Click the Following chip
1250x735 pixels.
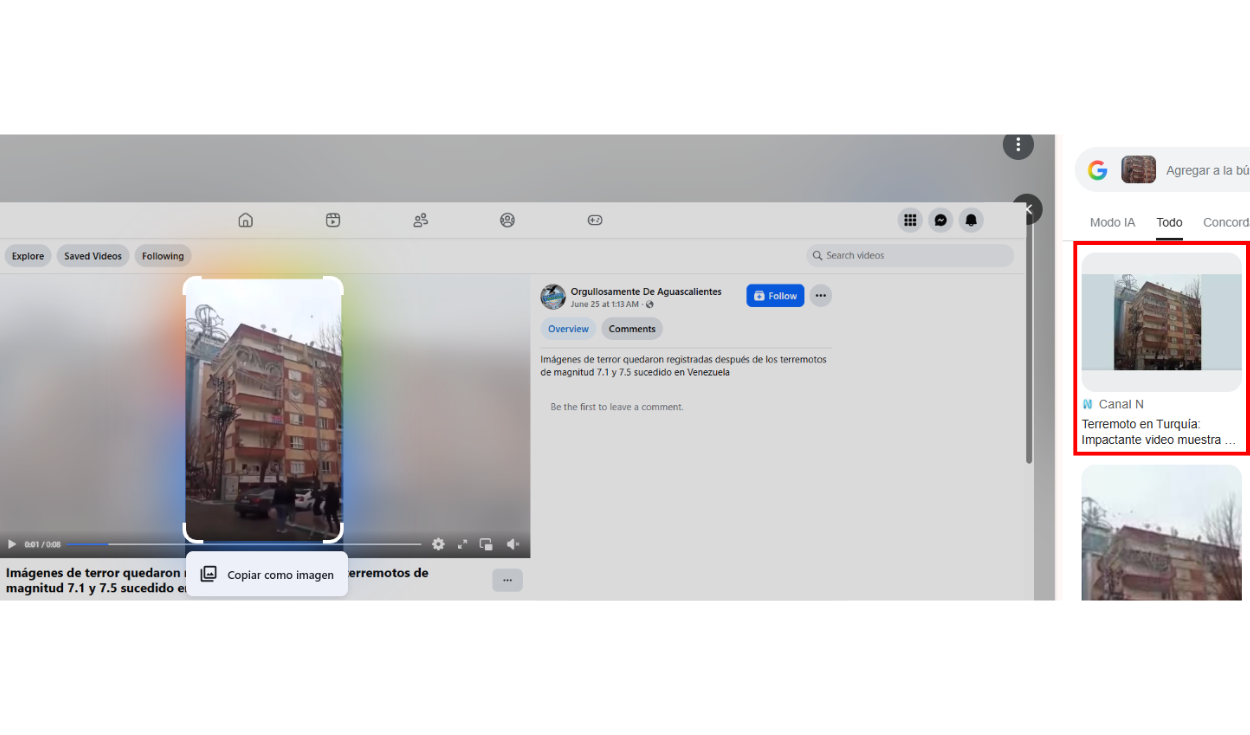click(163, 256)
